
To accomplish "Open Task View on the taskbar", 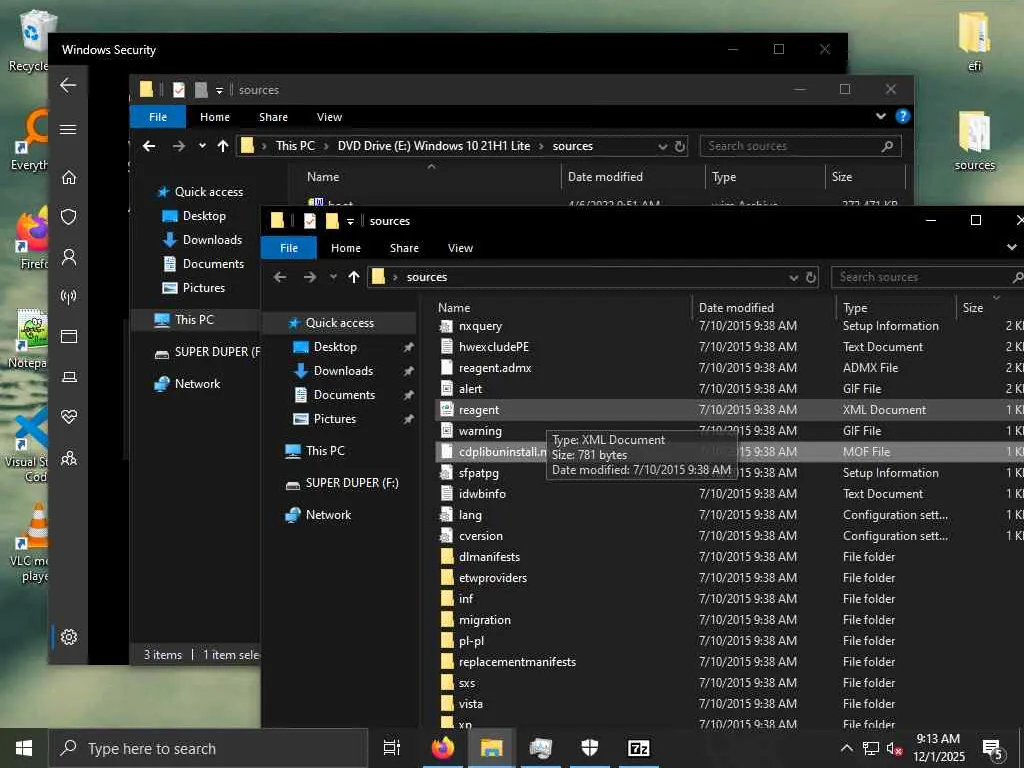I will [x=392, y=748].
